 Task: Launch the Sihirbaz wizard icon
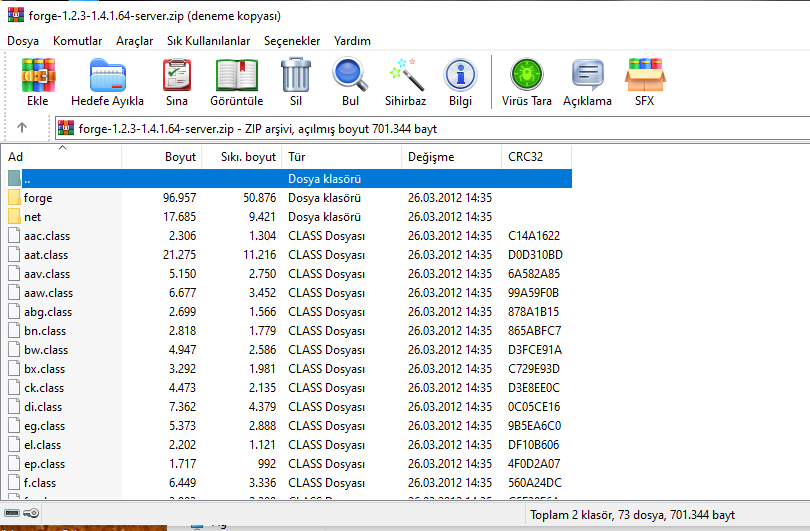406,75
